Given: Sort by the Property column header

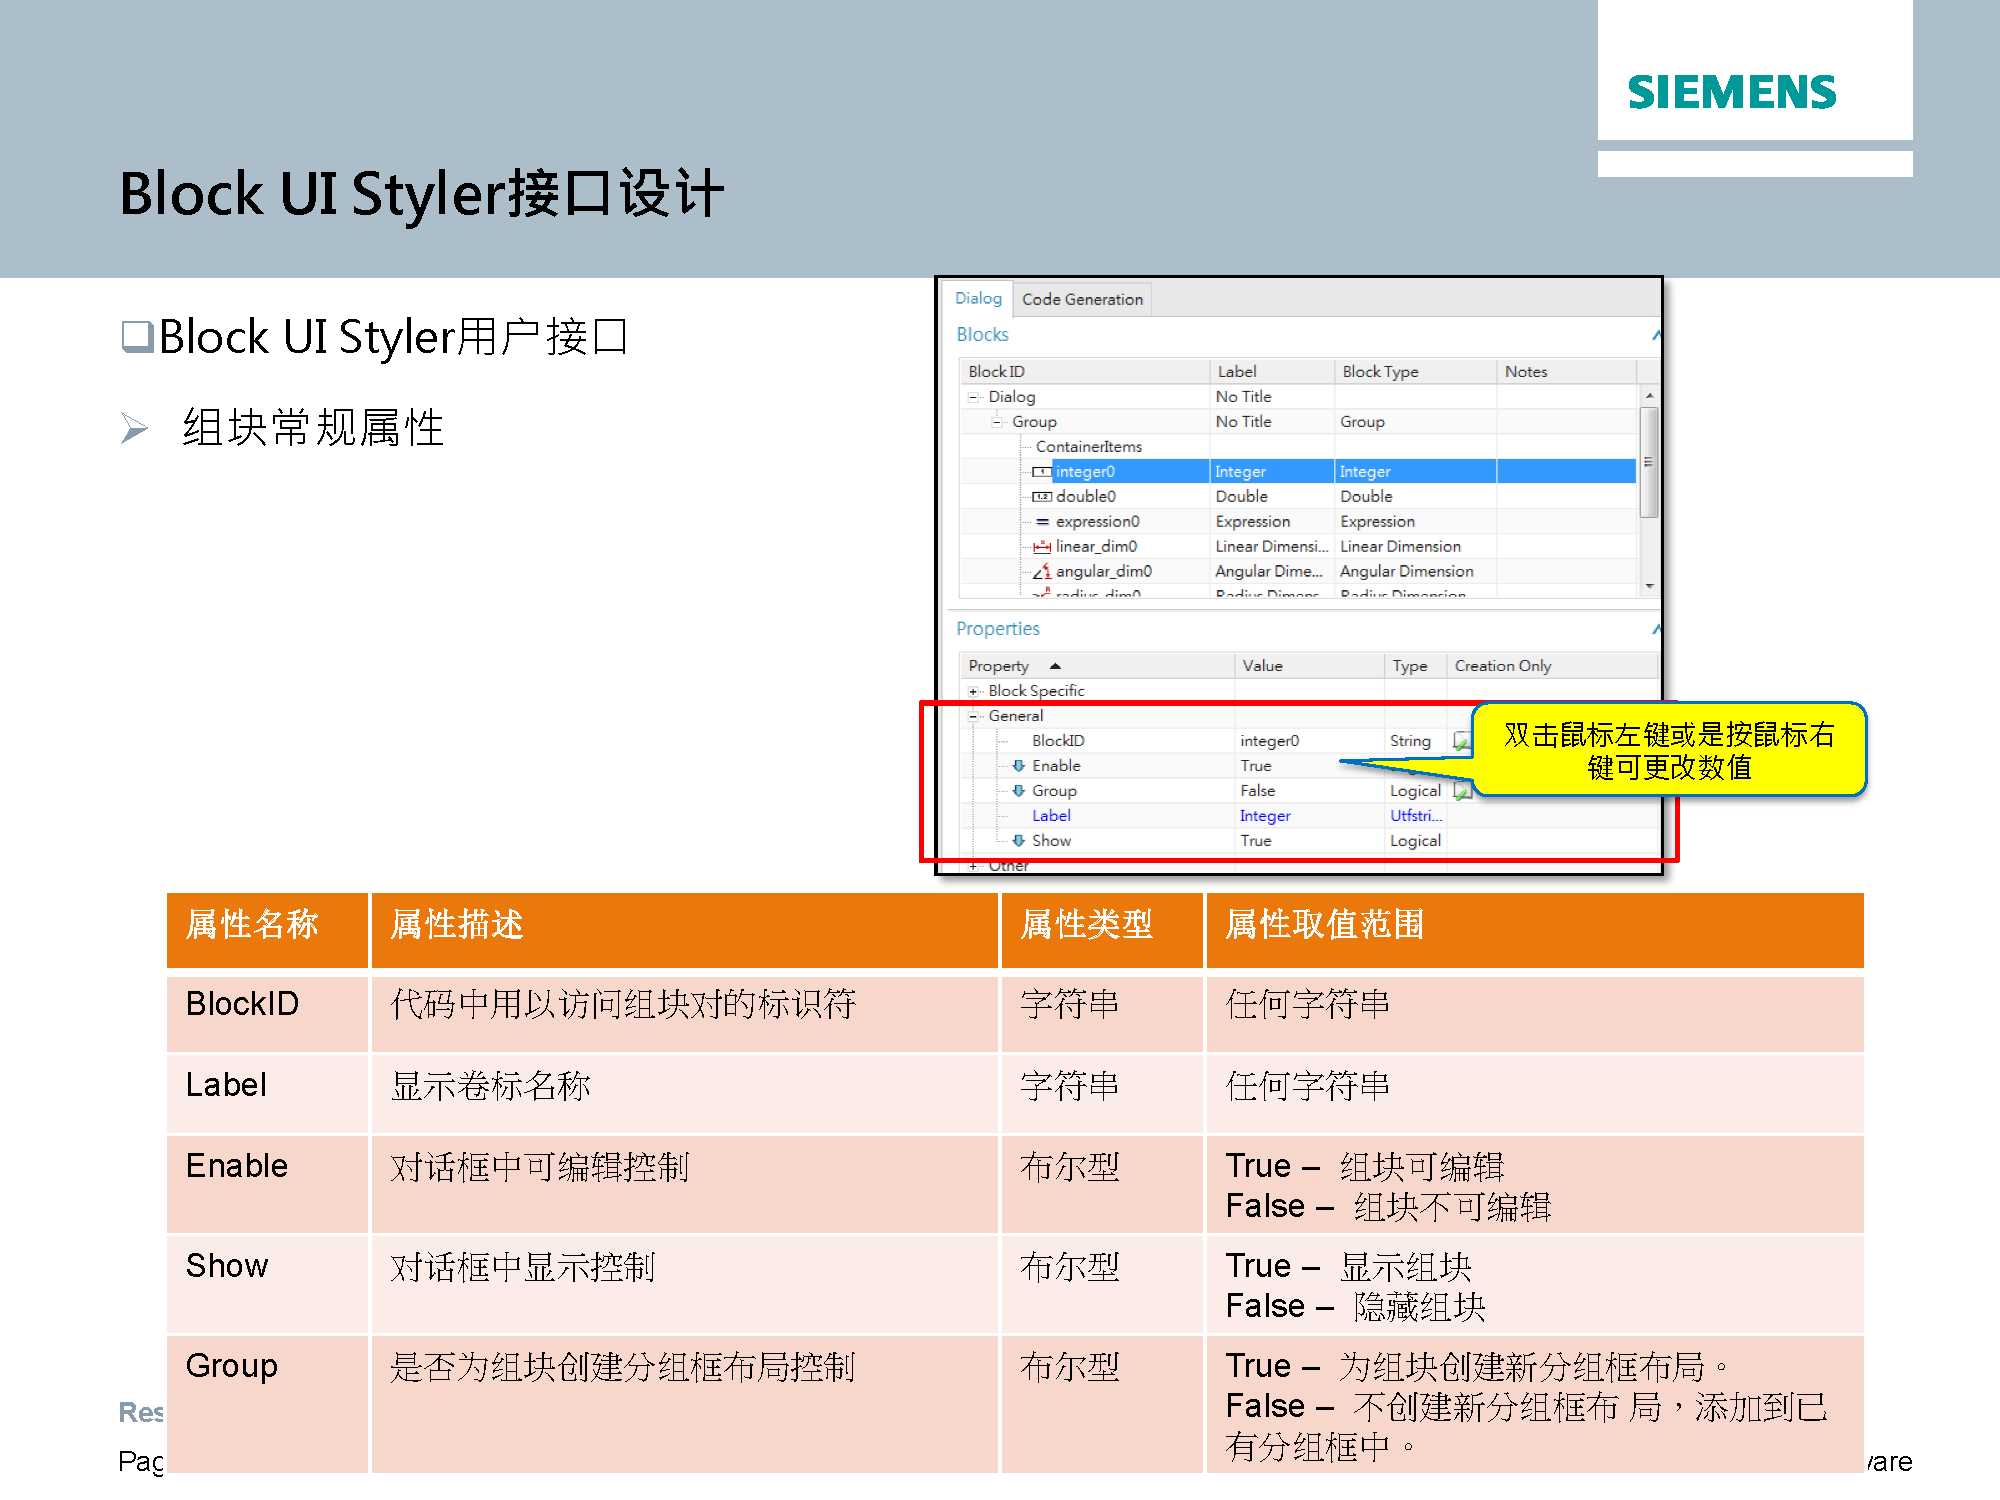Looking at the screenshot, I should point(1097,665).
